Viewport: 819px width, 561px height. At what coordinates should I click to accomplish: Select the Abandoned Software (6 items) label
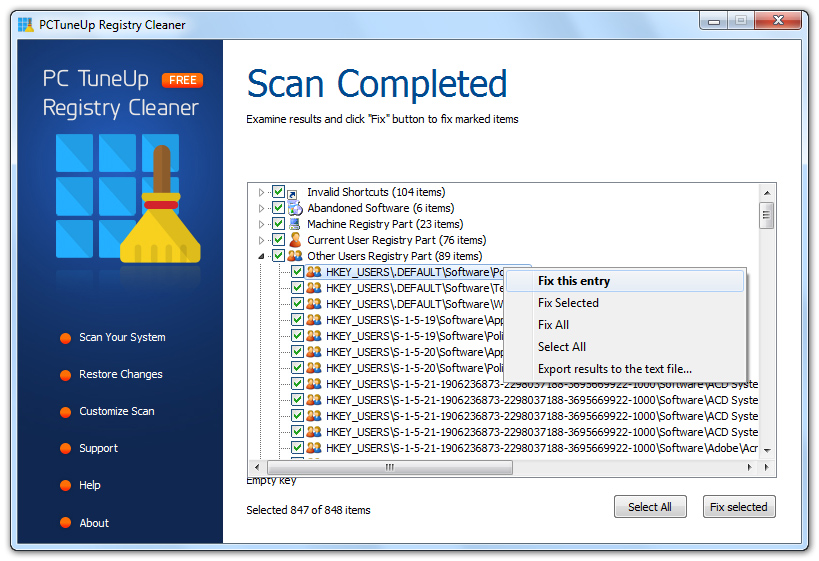(x=381, y=208)
